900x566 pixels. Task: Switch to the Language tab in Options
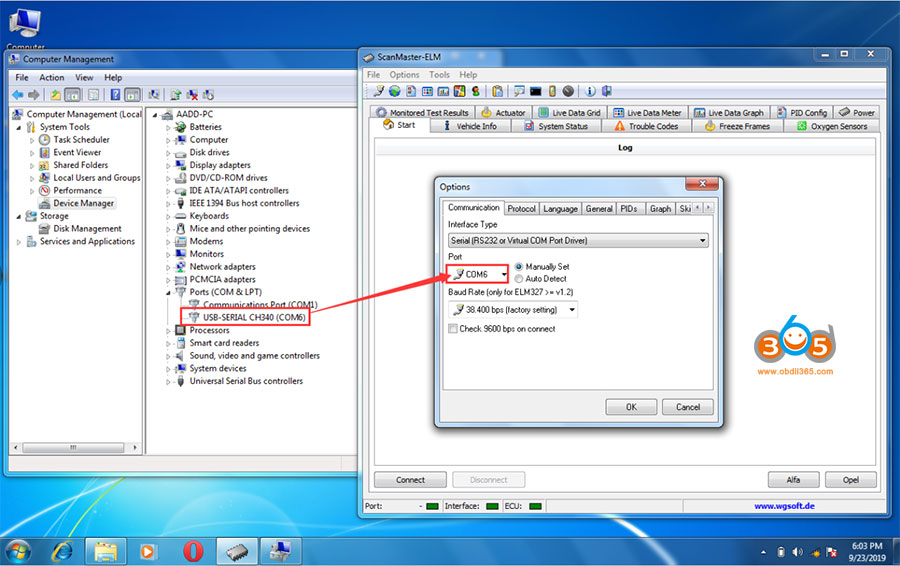[560, 209]
